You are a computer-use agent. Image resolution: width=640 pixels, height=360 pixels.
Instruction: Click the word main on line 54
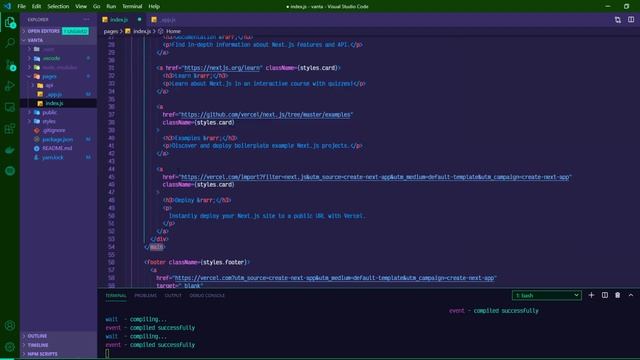[x=157, y=247]
